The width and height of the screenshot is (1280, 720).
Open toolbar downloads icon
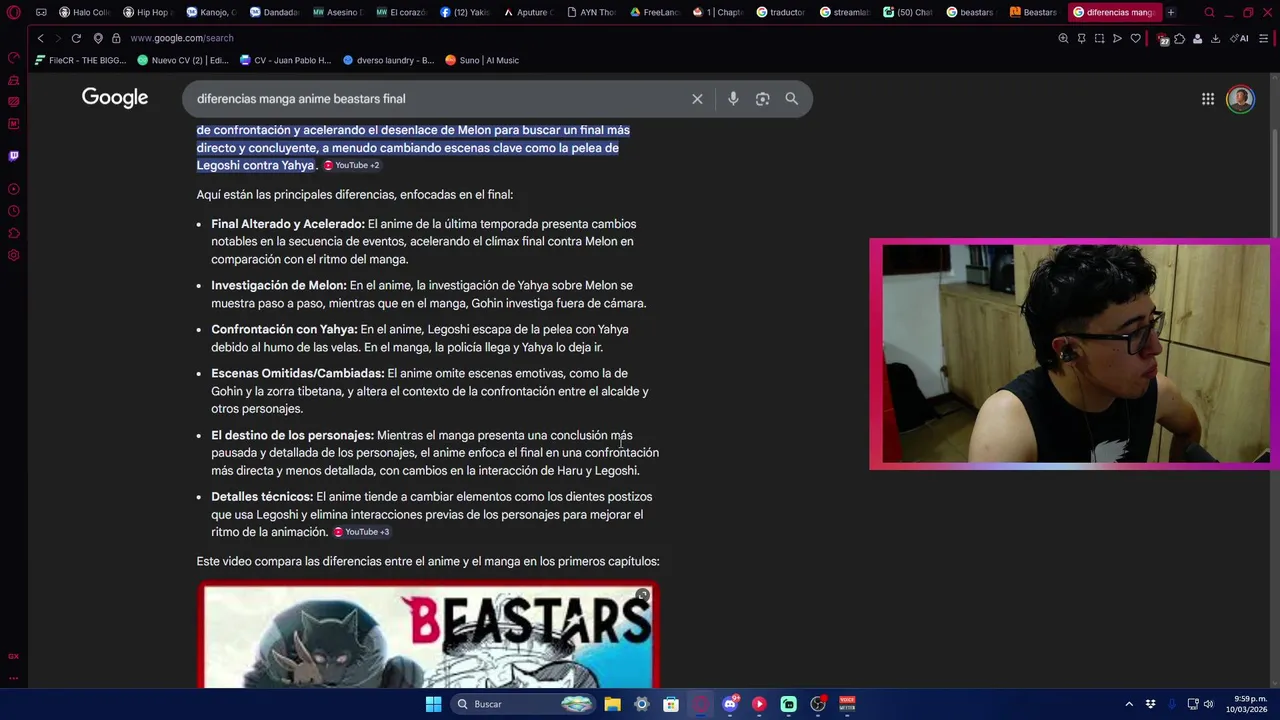click(1215, 38)
